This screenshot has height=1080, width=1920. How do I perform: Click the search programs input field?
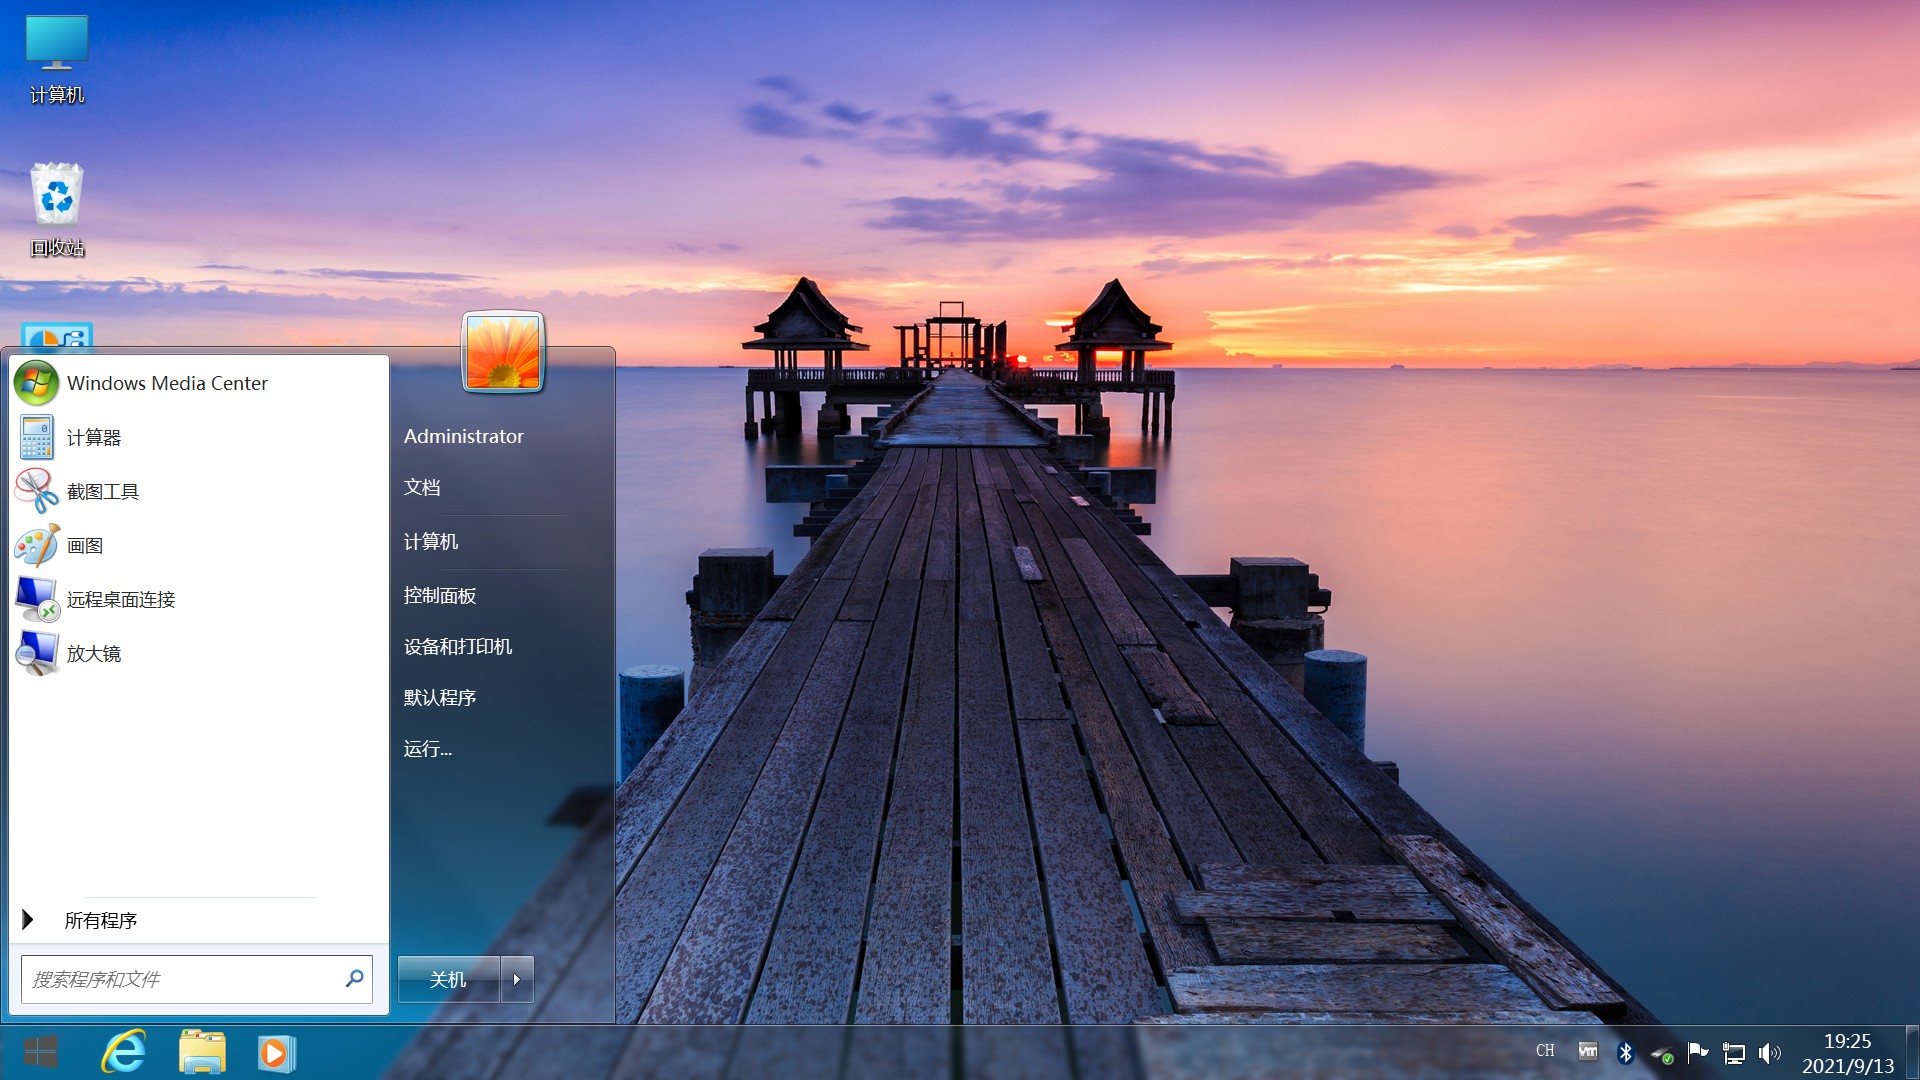pos(193,978)
